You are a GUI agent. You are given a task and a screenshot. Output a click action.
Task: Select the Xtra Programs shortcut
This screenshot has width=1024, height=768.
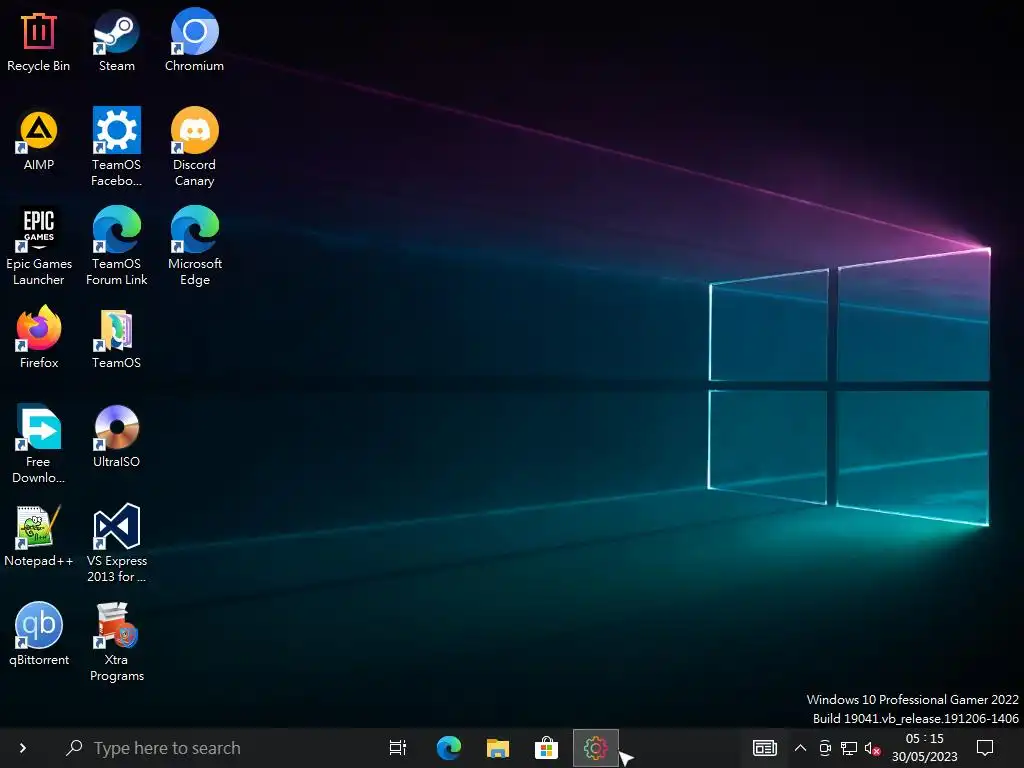116,642
